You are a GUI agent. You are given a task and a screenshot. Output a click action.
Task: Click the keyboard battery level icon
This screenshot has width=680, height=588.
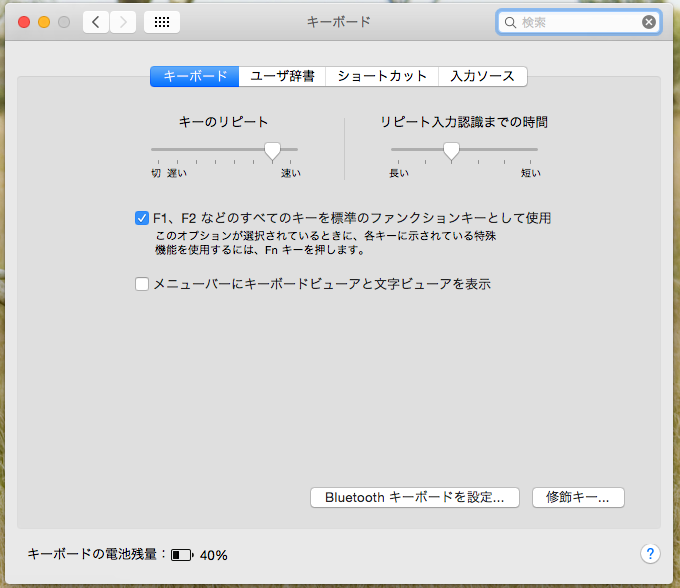point(181,554)
